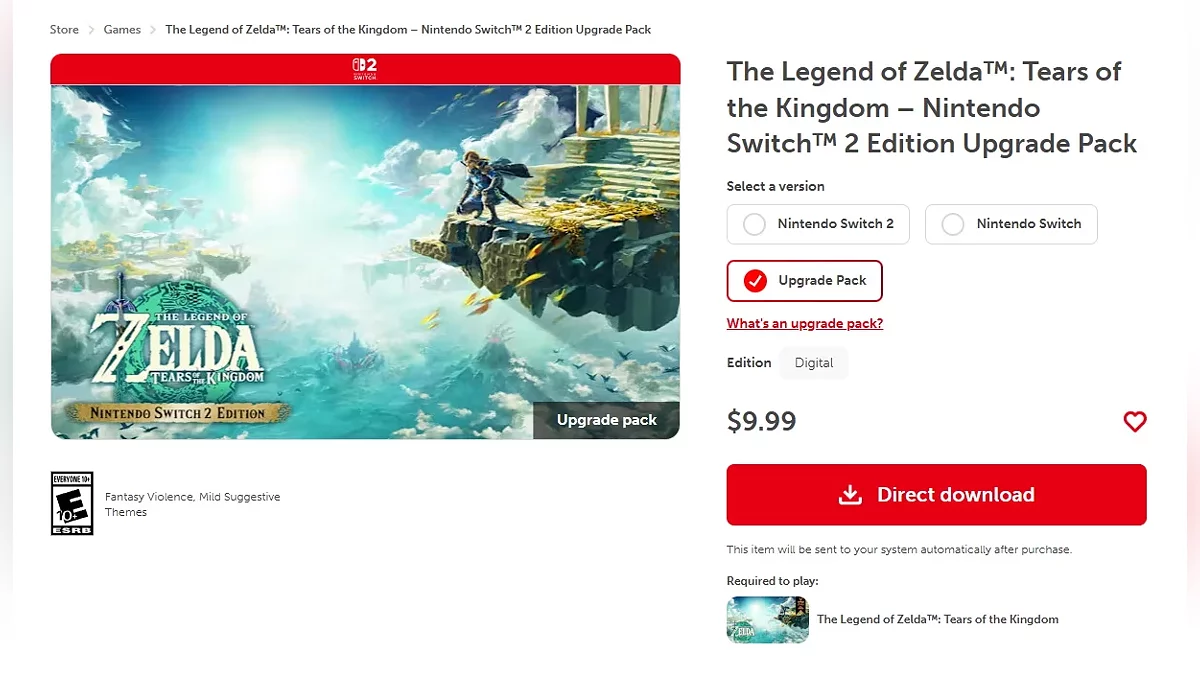
Task: Select the Nintendo Switch version
Action: tap(1011, 224)
